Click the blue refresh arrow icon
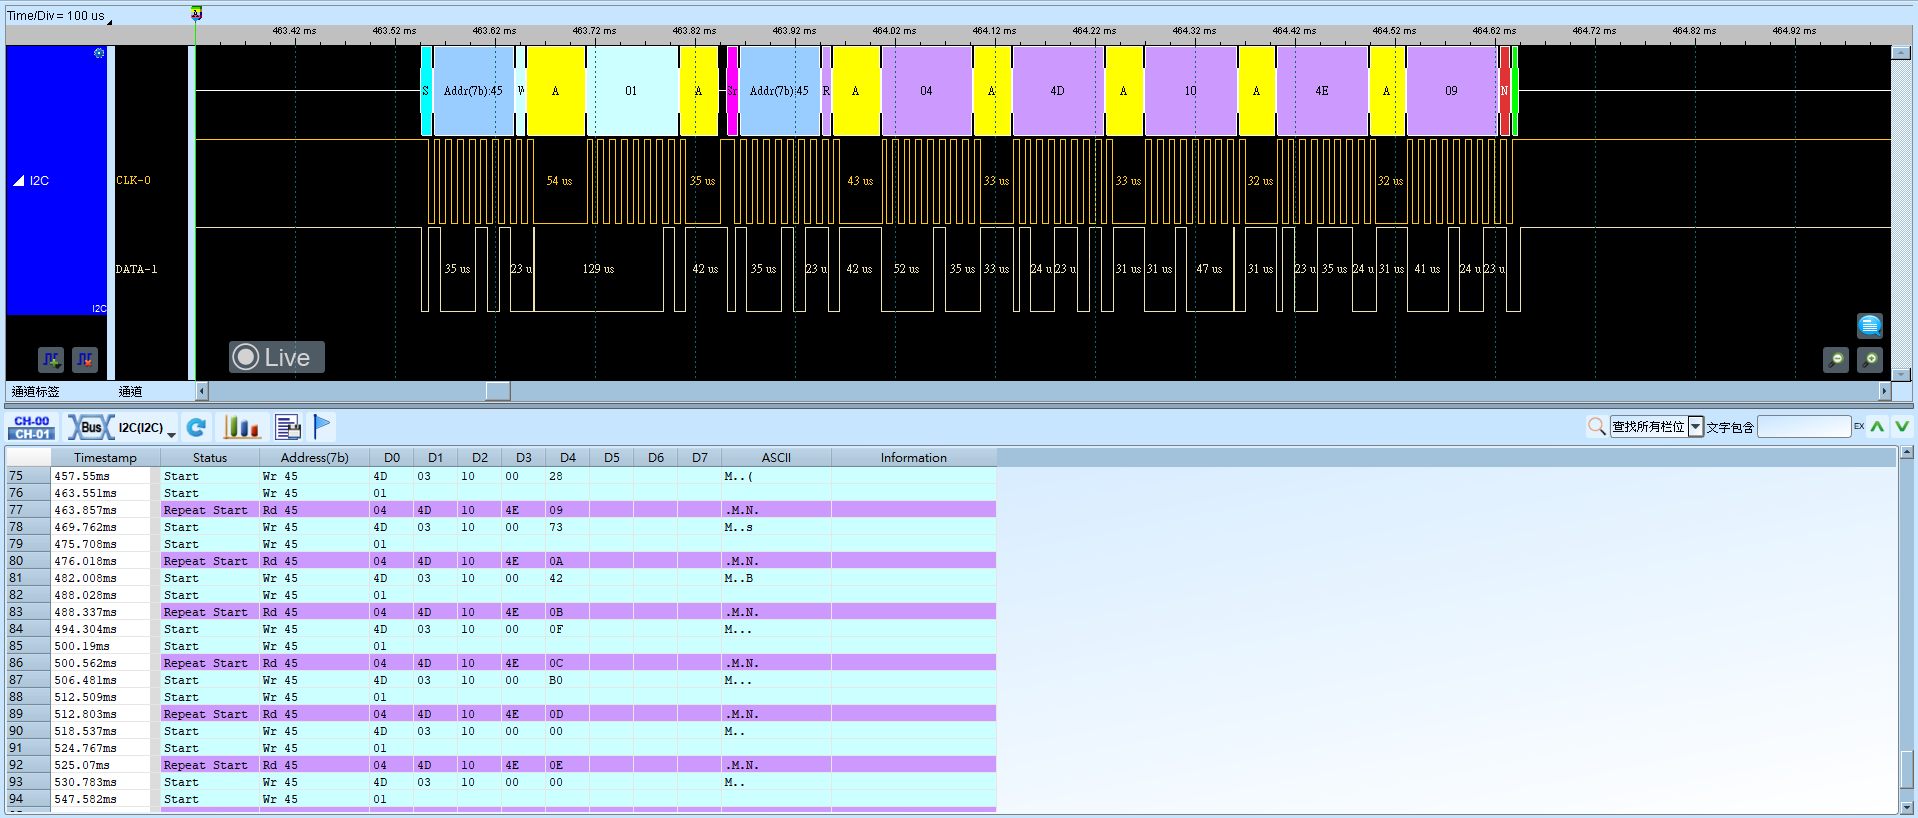Image resolution: width=1918 pixels, height=818 pixels. [x=197, y=428]
